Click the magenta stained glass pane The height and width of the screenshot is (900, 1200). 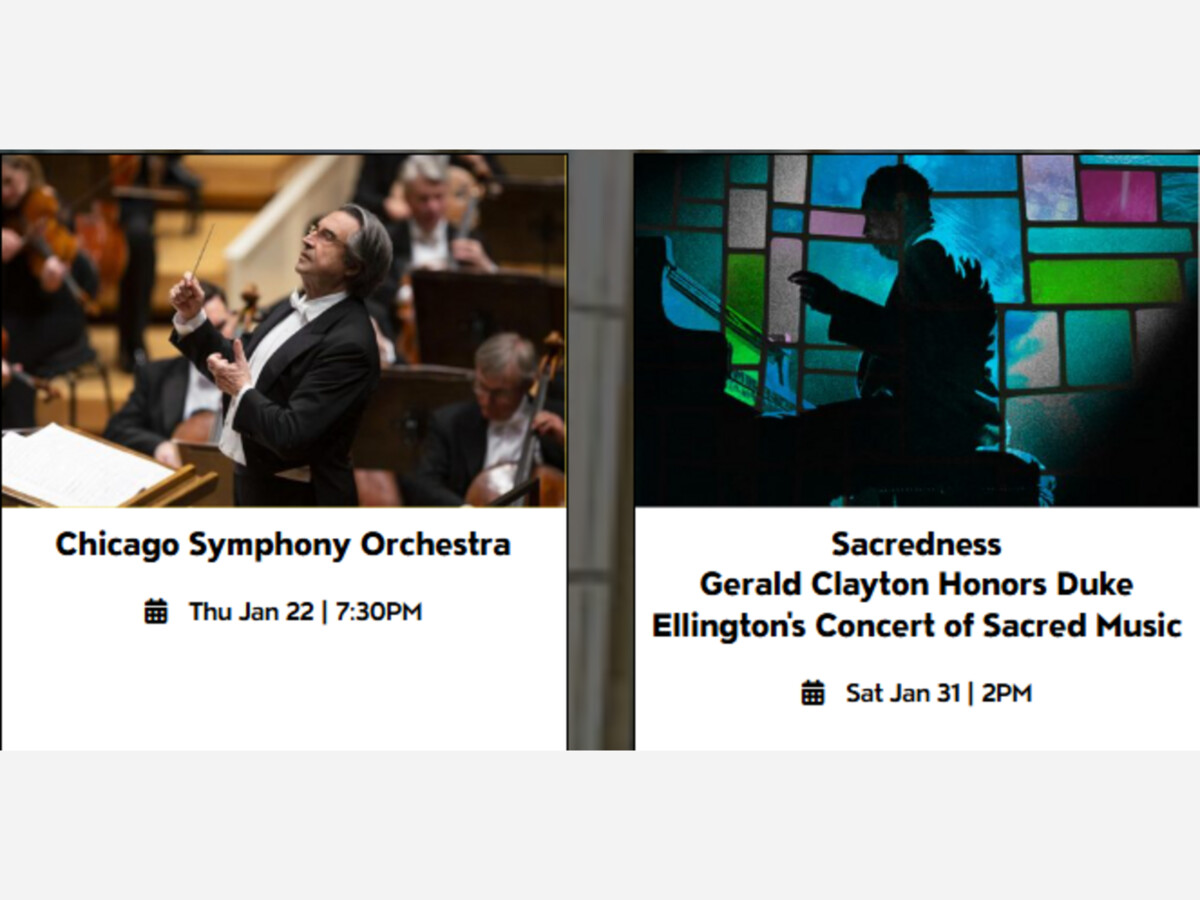(x=1117, y=195)
